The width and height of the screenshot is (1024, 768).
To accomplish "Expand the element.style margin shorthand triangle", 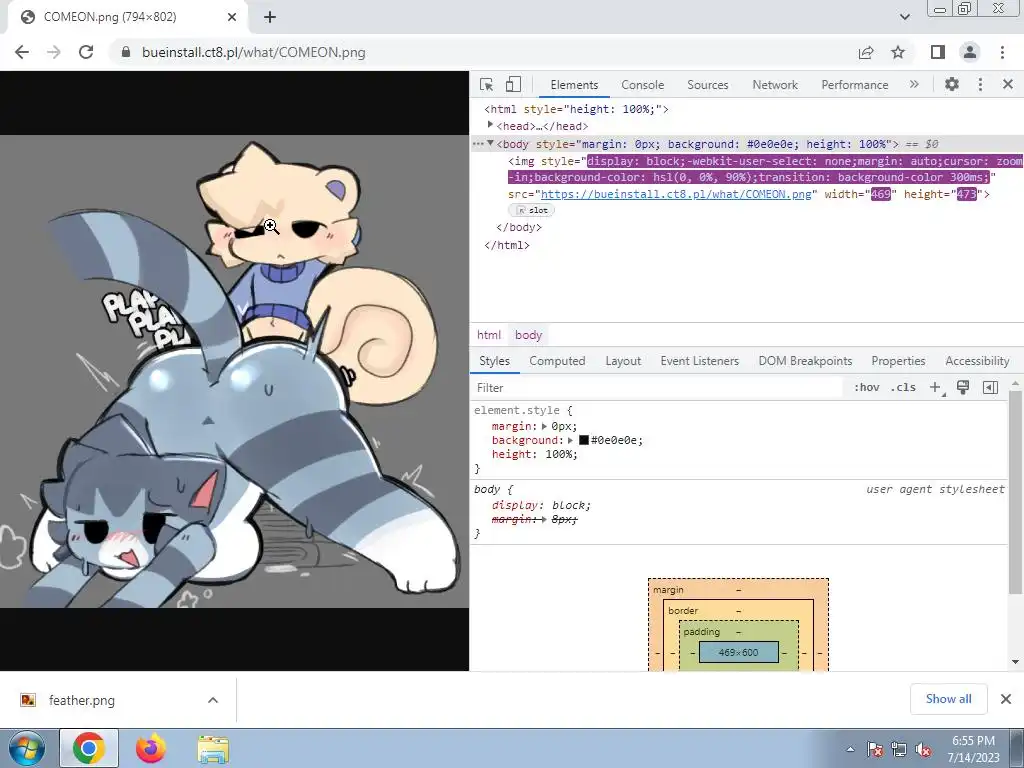I will 544,426.
